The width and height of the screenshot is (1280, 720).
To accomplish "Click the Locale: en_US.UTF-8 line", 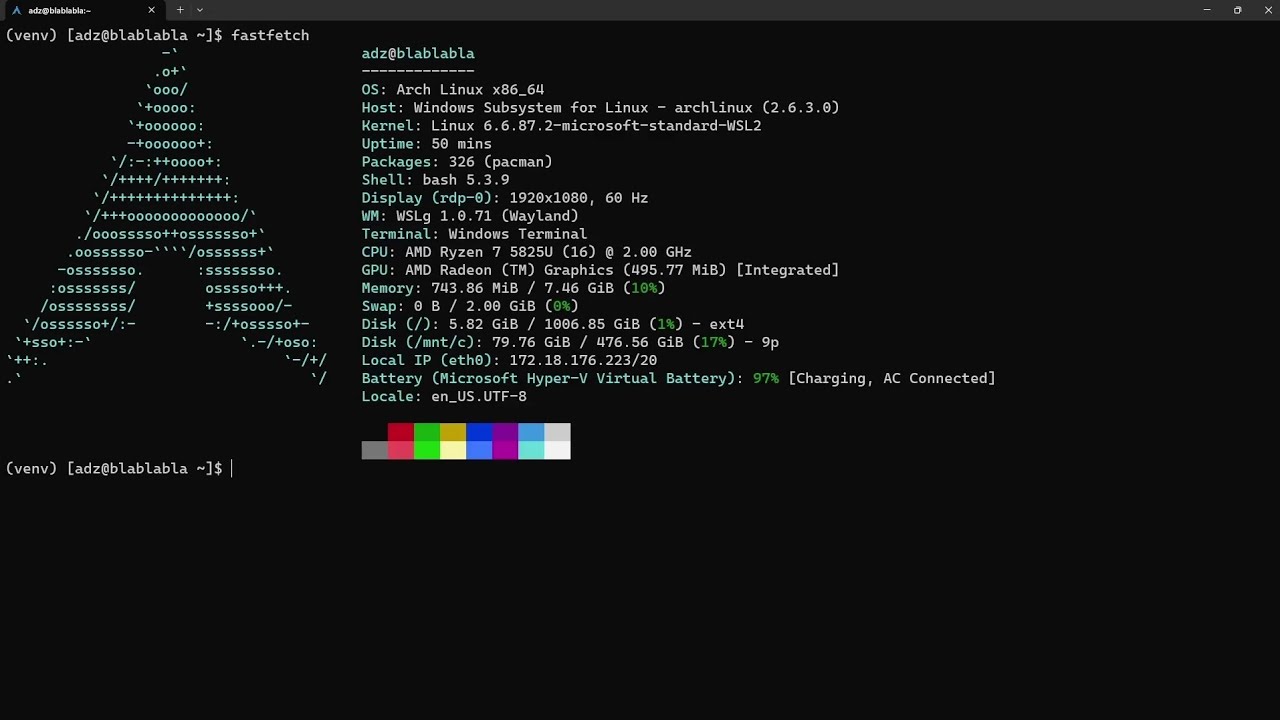I will click(444, 395).
